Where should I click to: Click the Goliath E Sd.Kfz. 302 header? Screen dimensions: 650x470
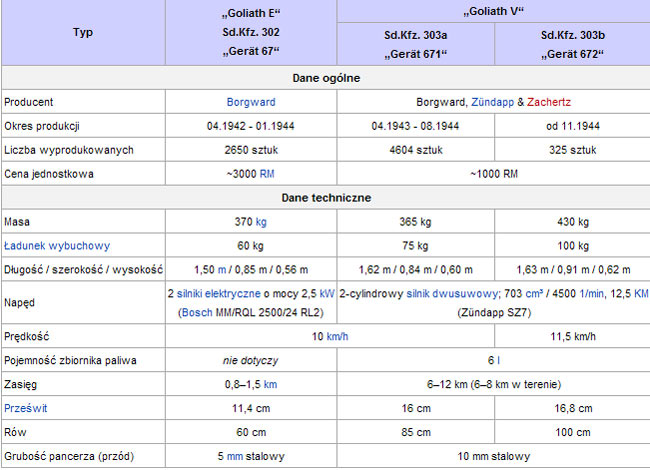[x=251, y=32]
